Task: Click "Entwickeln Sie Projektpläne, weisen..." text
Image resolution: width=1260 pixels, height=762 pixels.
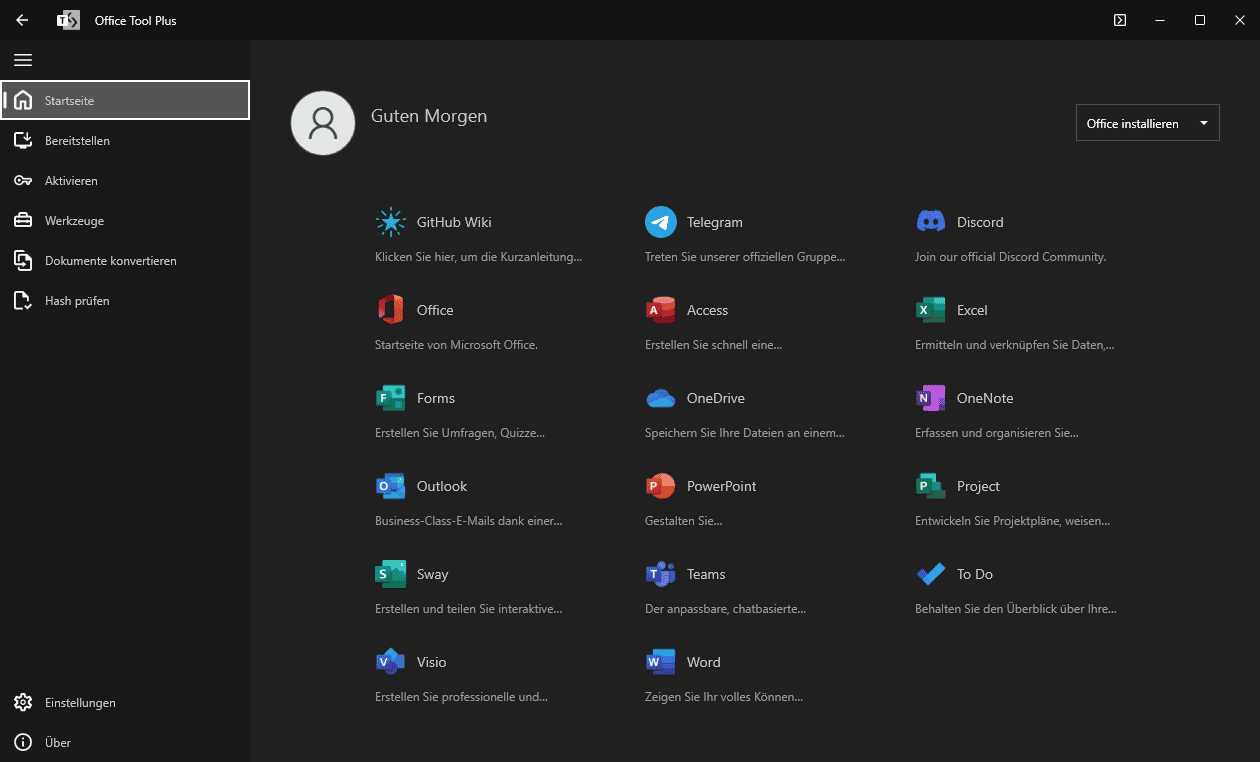Action: tap(1012, 521)
